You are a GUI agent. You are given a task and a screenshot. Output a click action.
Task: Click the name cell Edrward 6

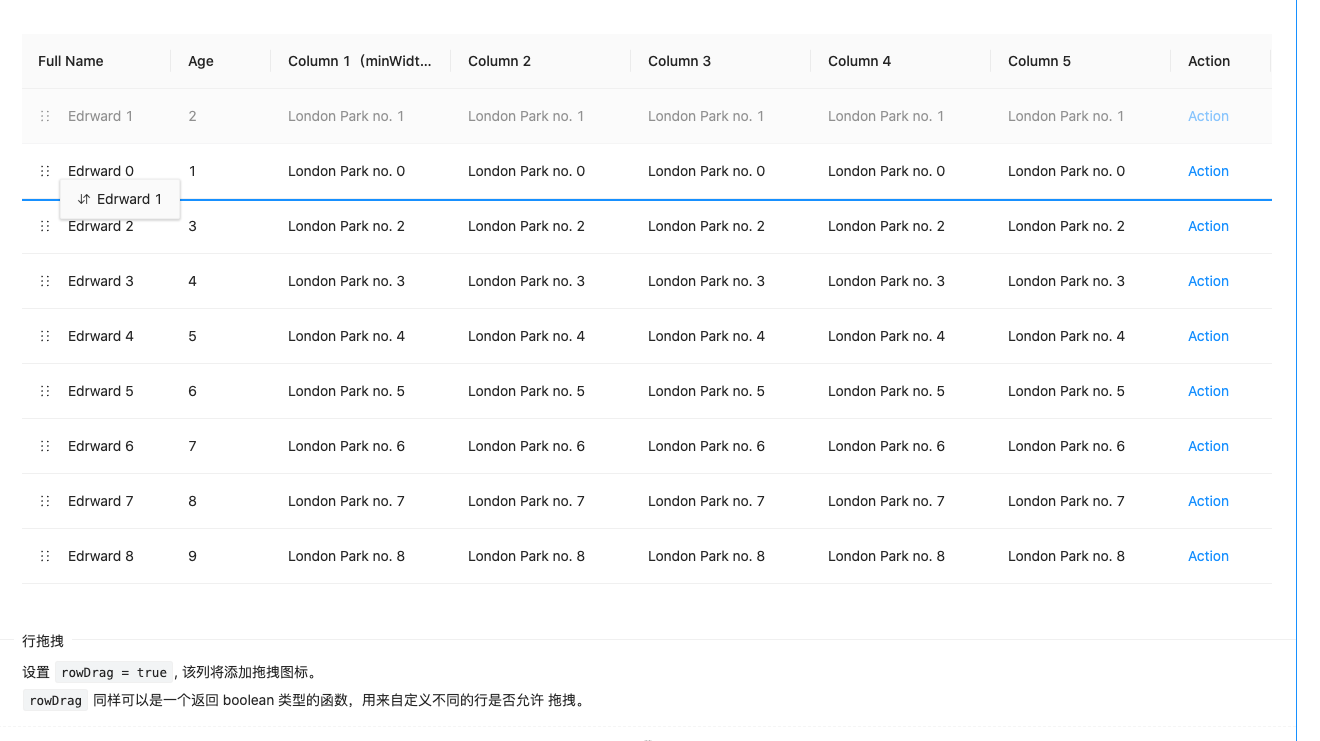(x=101, y=446)
